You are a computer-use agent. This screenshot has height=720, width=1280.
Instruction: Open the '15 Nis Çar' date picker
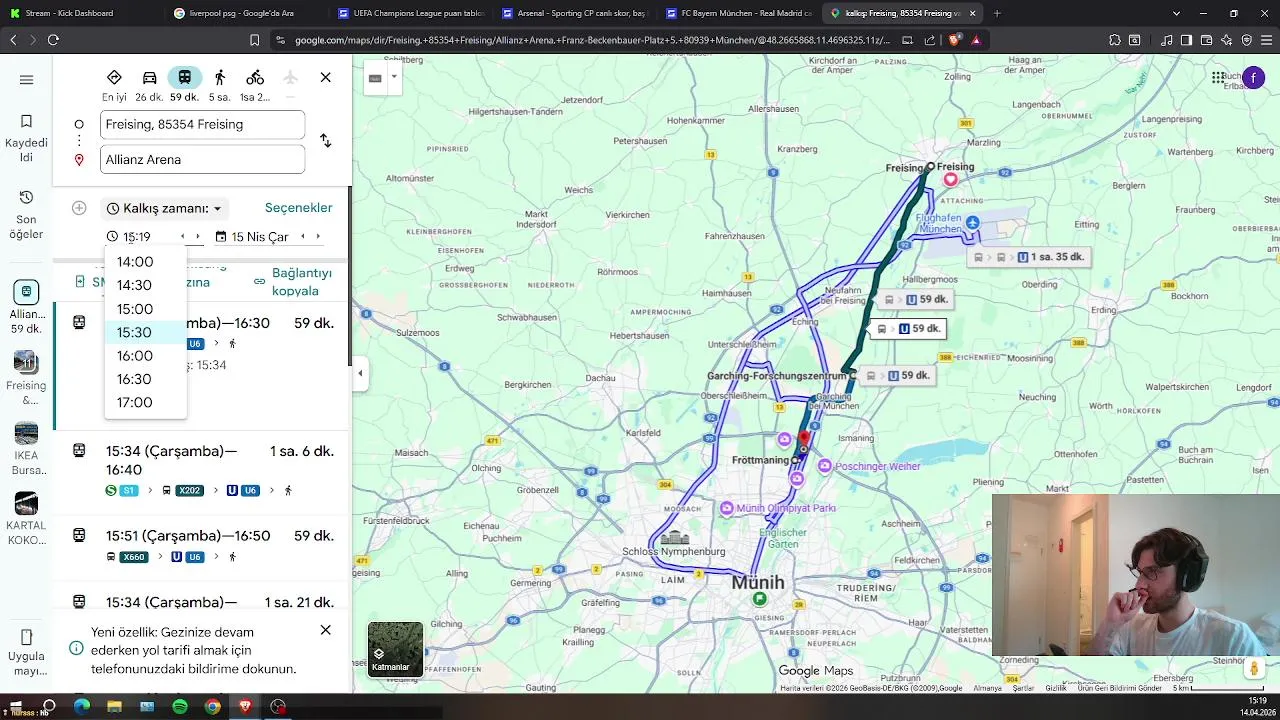coord(259,237)
